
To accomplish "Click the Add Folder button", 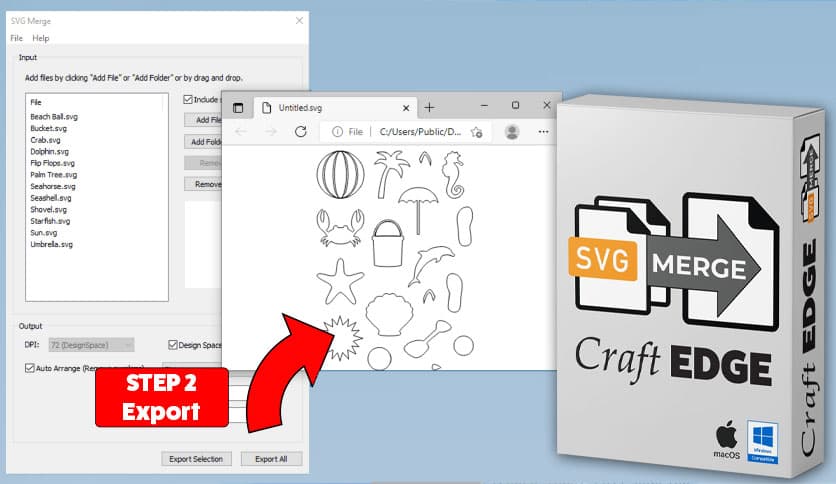I will pos(203,142).
